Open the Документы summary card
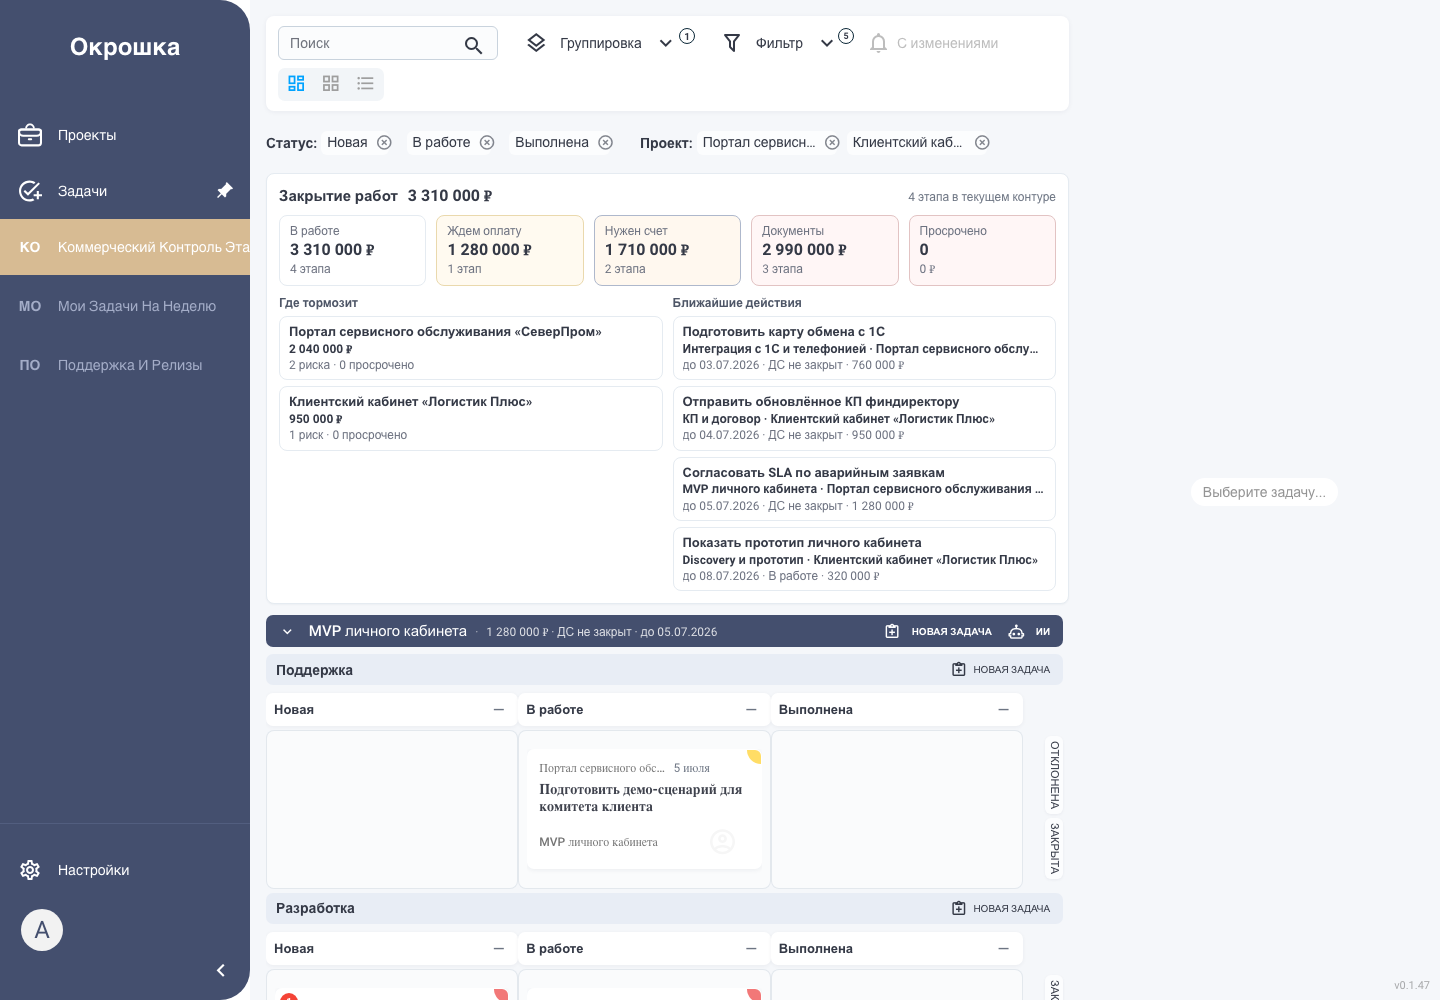 pyautogui.click(x=825, y=250)
